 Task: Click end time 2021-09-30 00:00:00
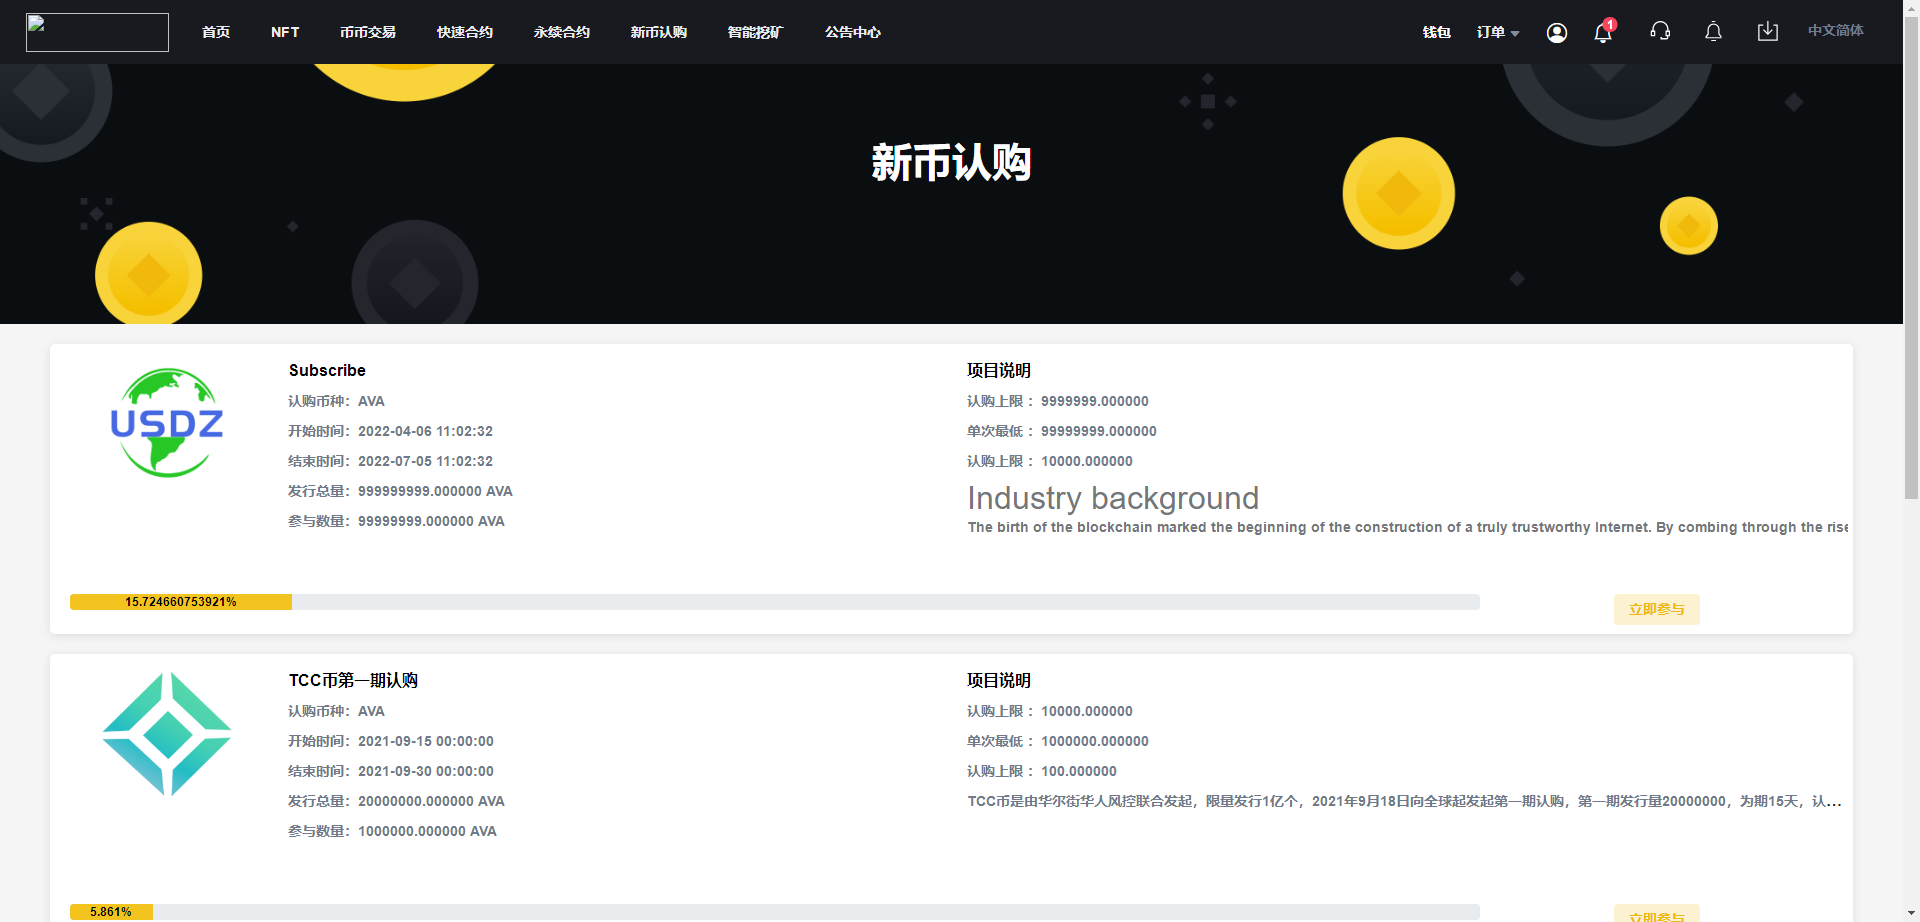coord(426,772)
